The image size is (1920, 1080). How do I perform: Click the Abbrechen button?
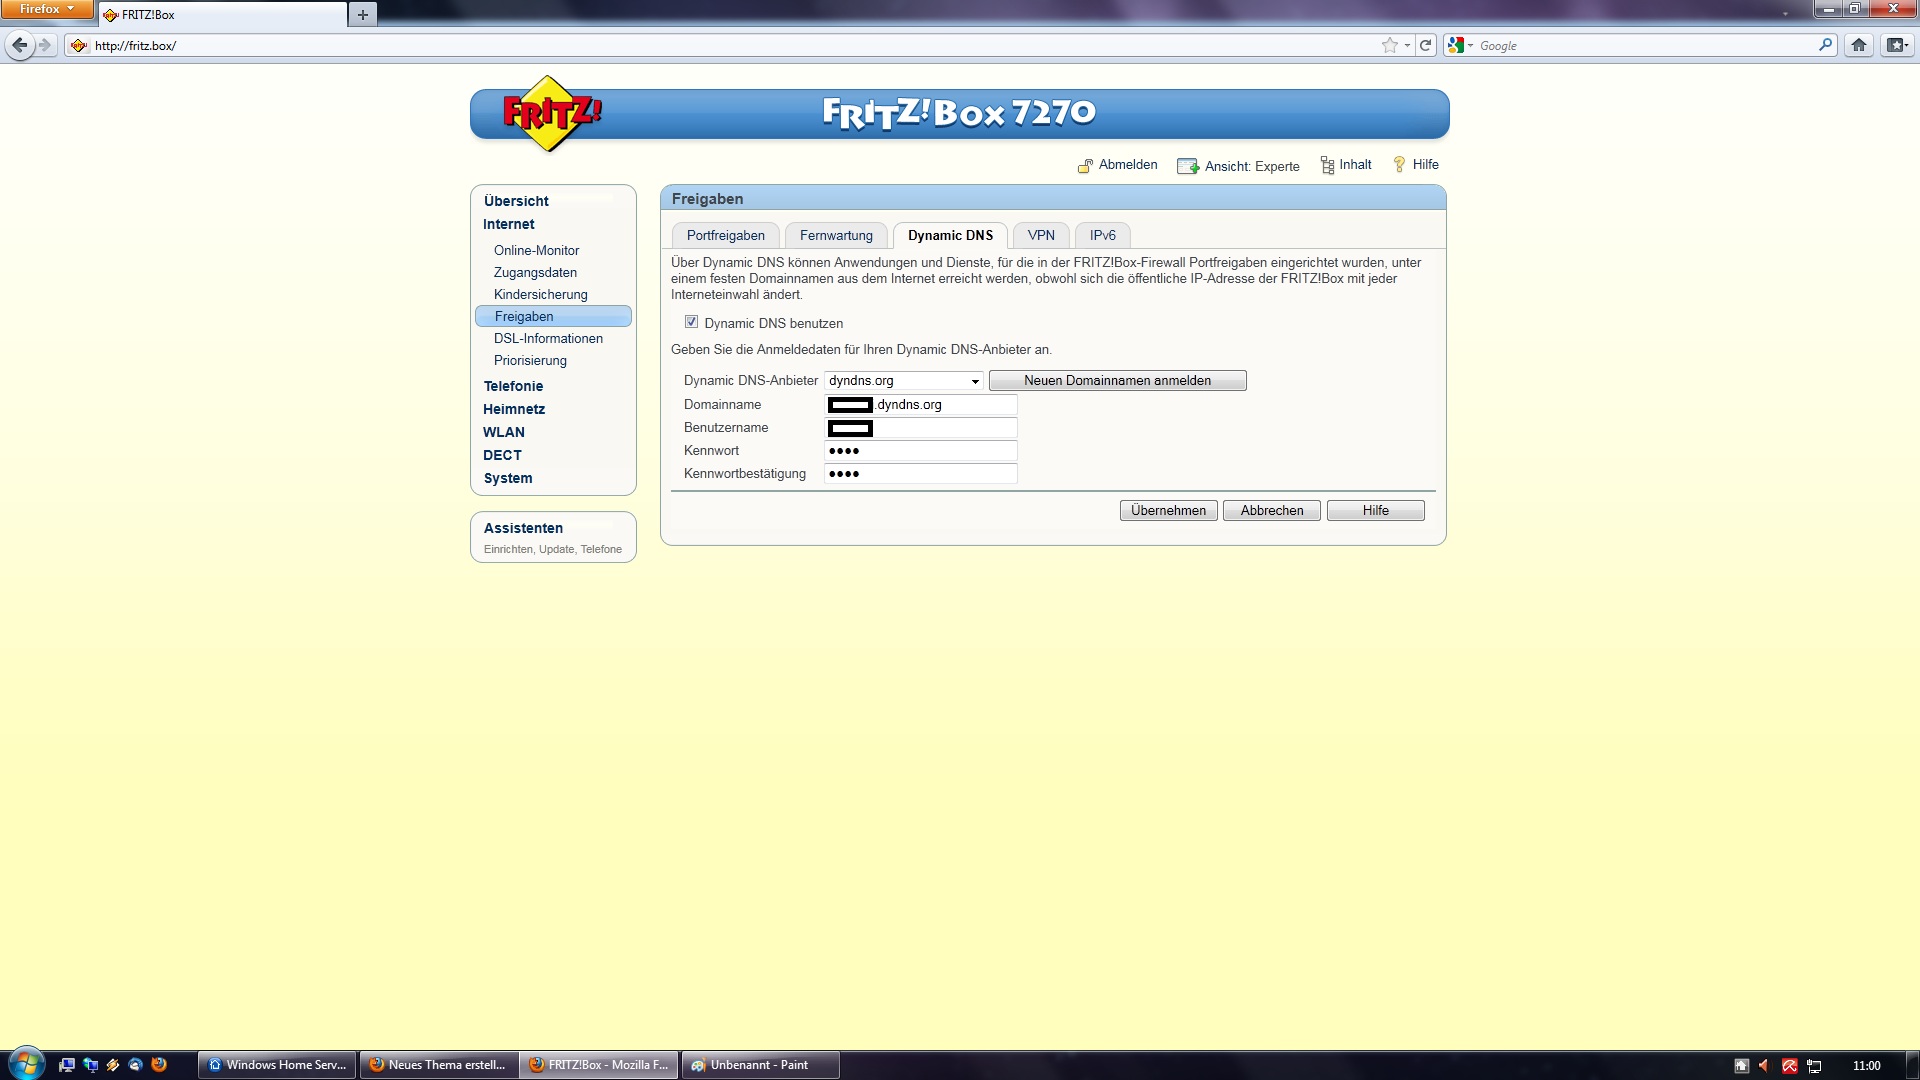[x=1272, y=510]
